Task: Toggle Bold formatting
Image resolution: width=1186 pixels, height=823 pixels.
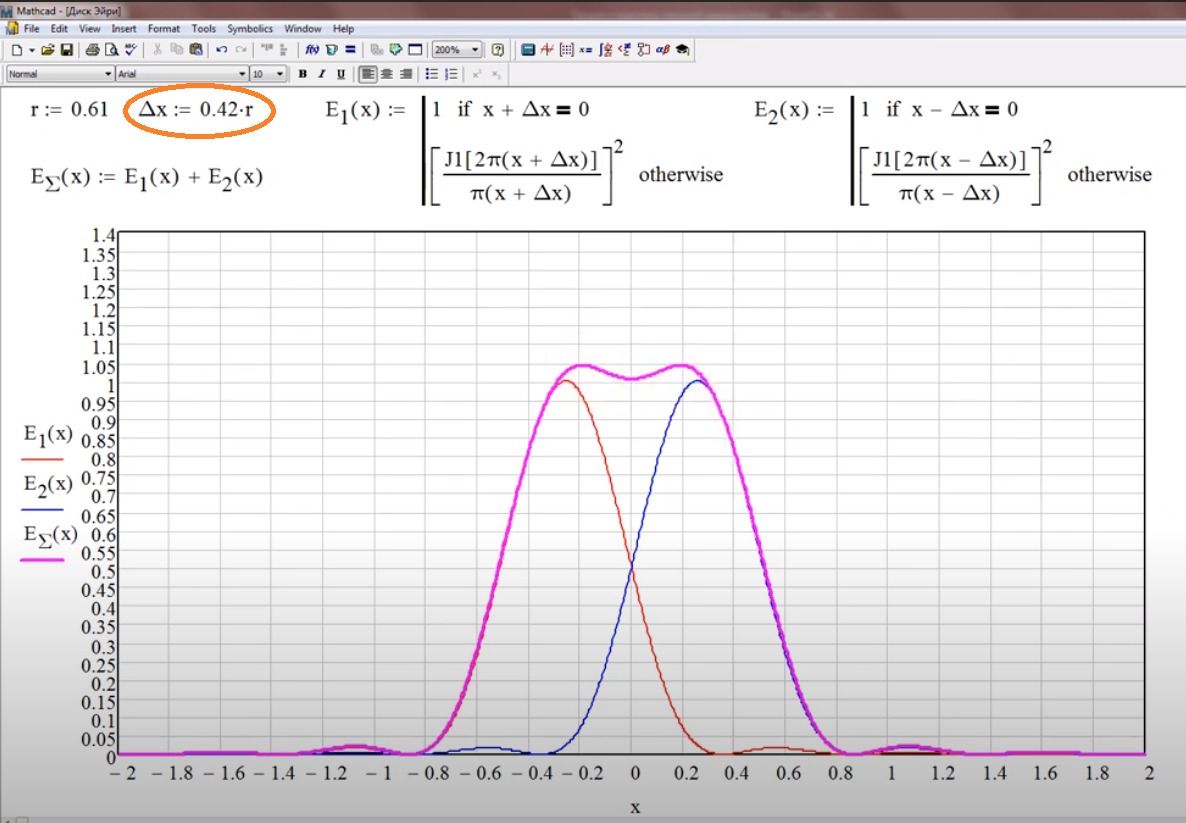Action: 303,74
